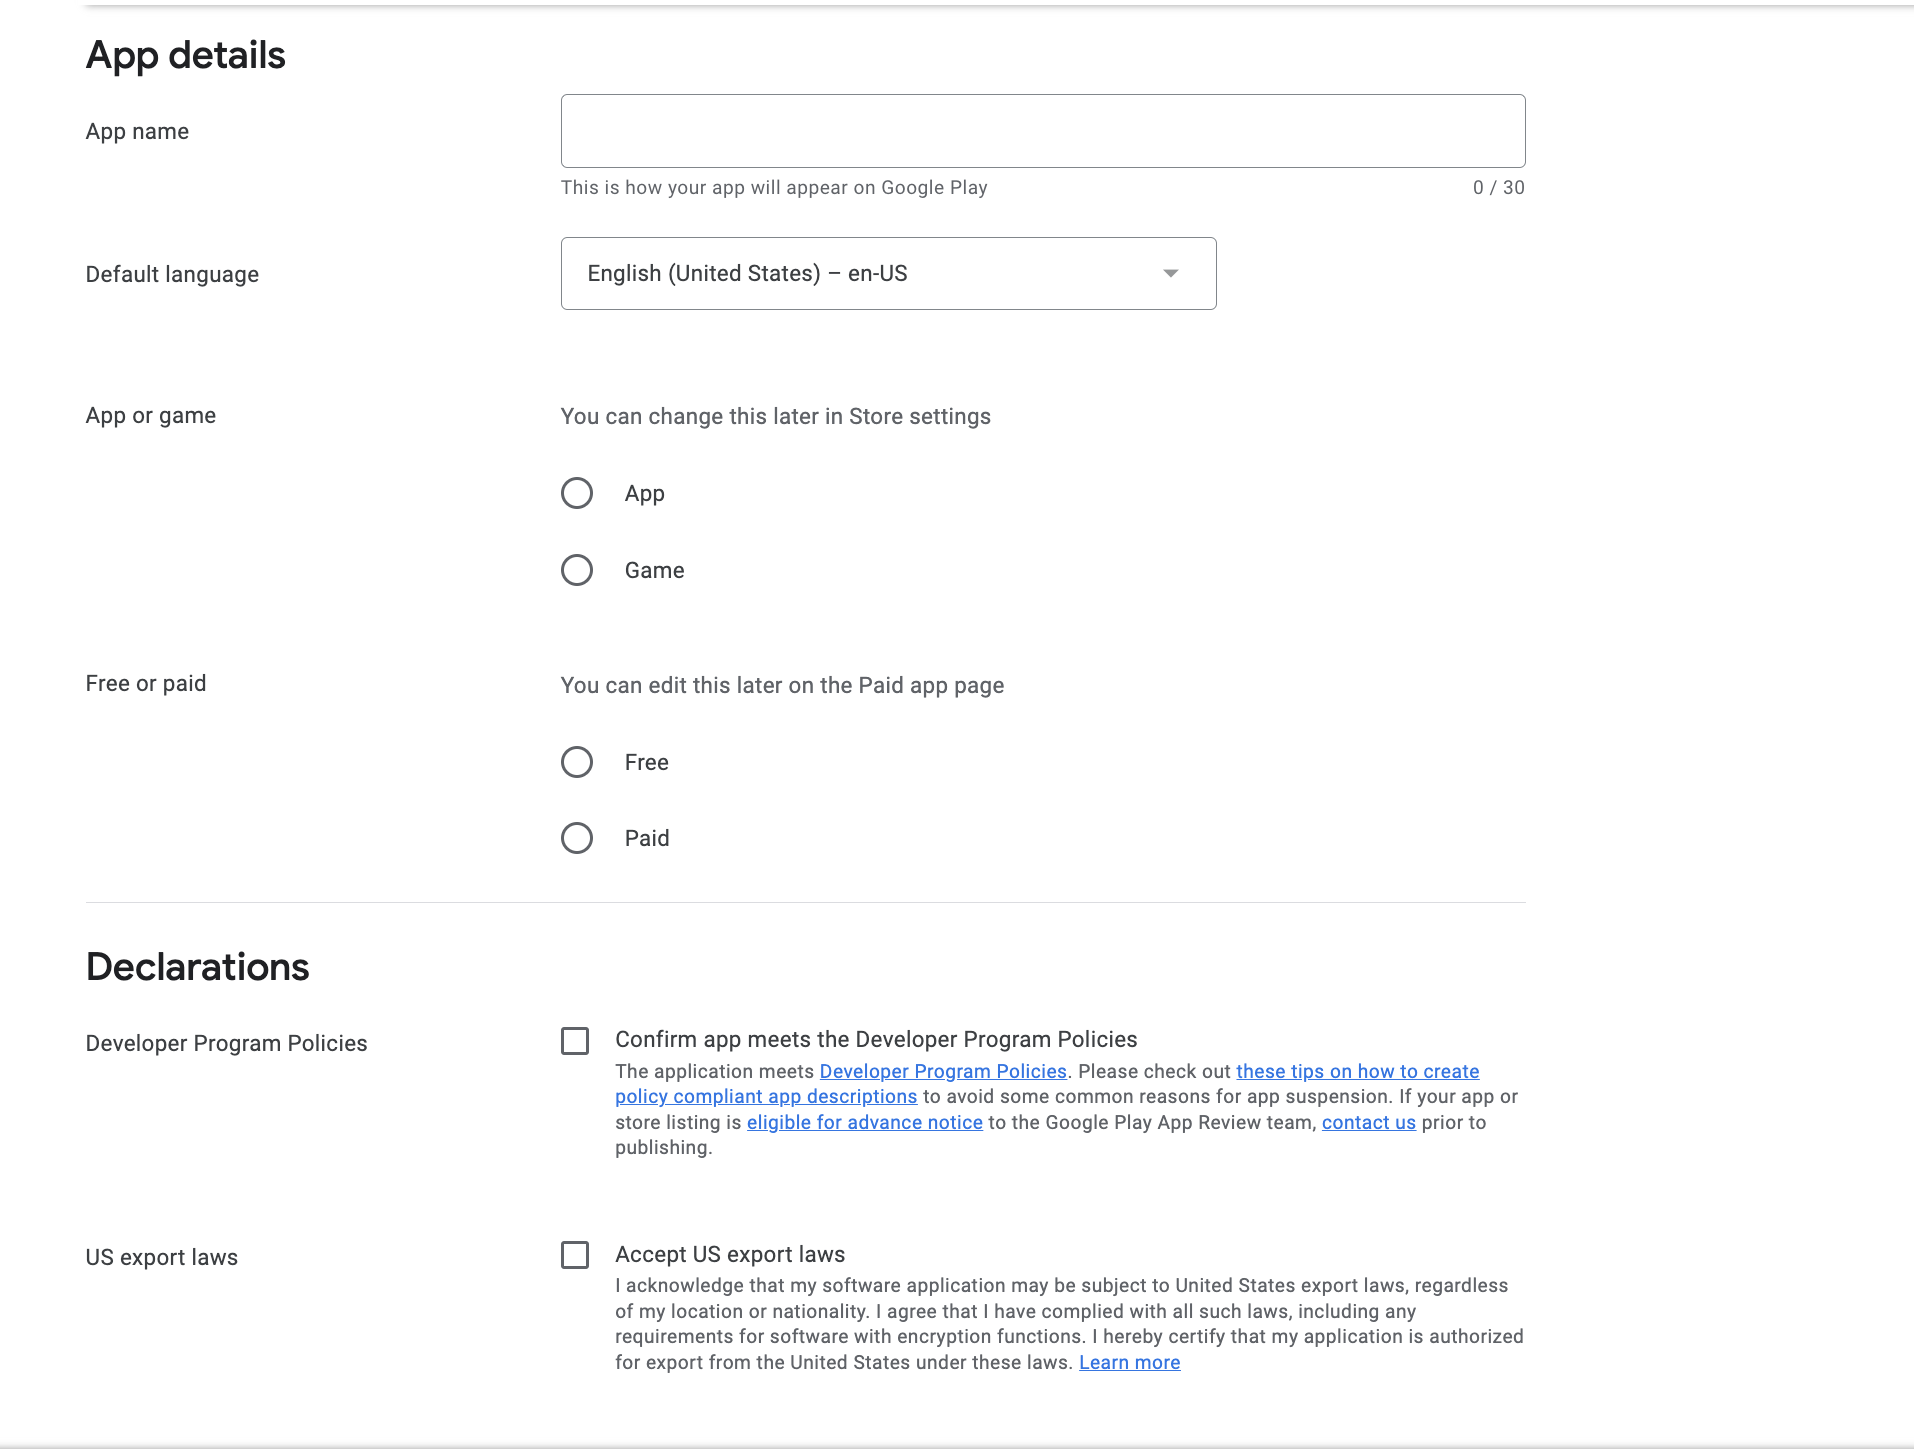Select the App radio button

[x=577, y=493]
